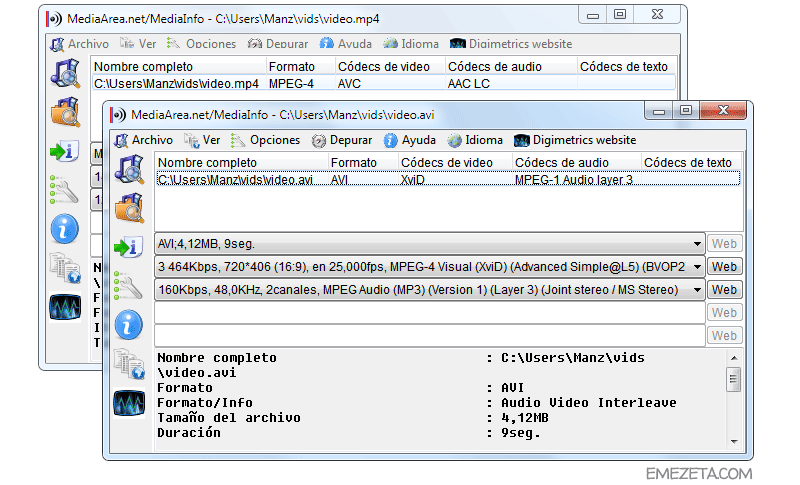800x485 pixels.
Task: Click Web button beside video stream dropdown
Action: (724, 267)
